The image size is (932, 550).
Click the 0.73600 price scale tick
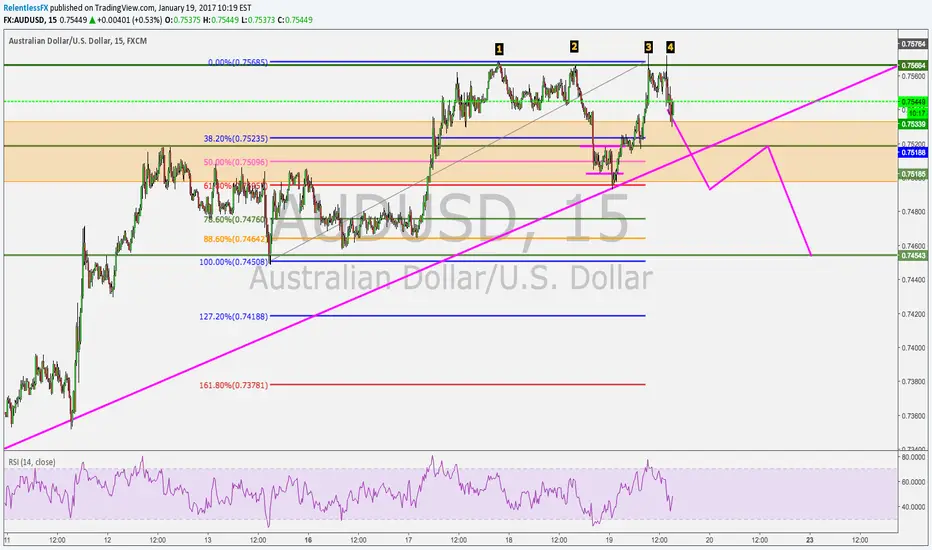click(914, 416)
